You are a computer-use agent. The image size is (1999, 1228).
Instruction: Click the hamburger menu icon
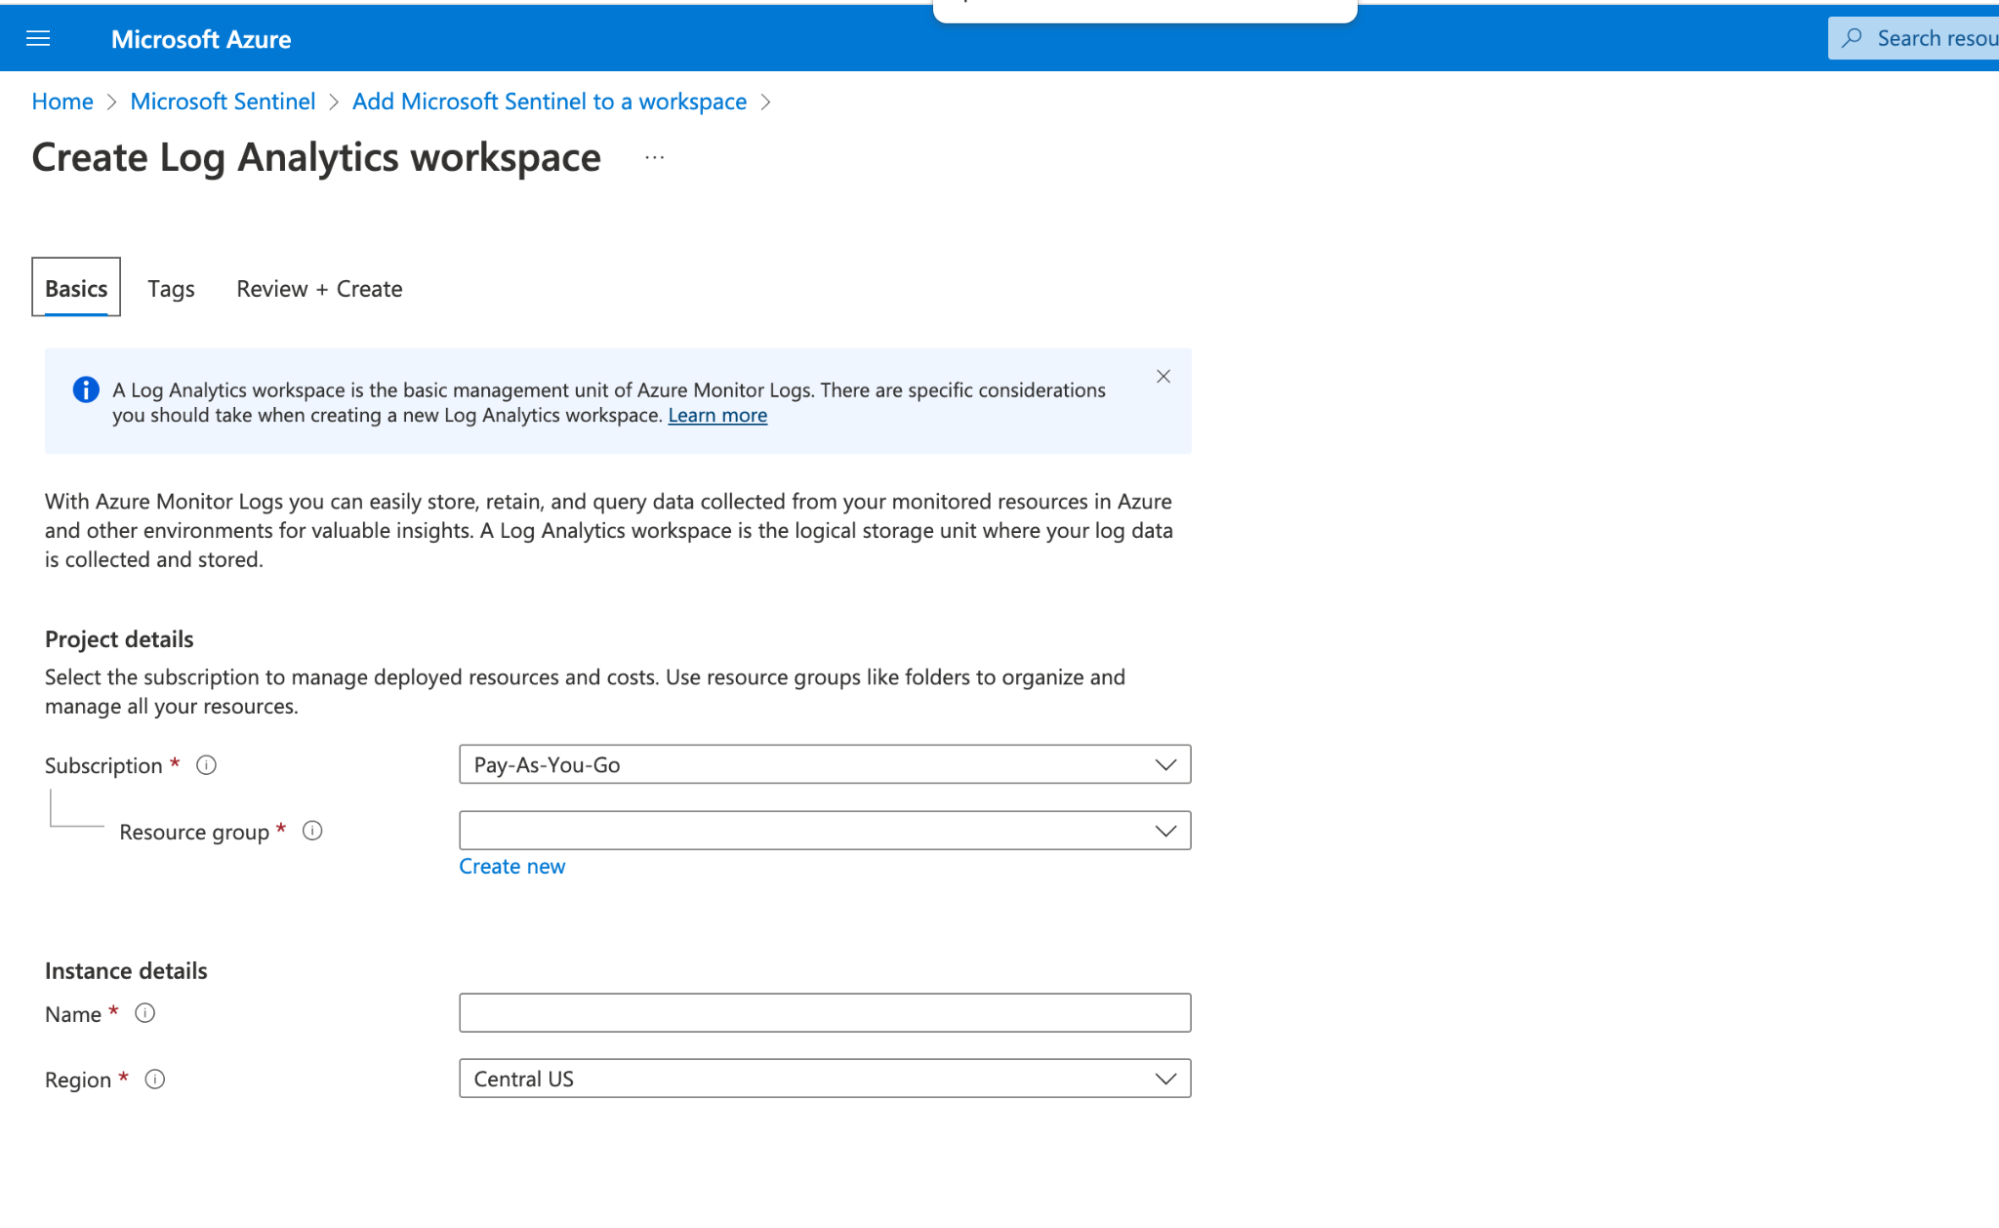40,39
